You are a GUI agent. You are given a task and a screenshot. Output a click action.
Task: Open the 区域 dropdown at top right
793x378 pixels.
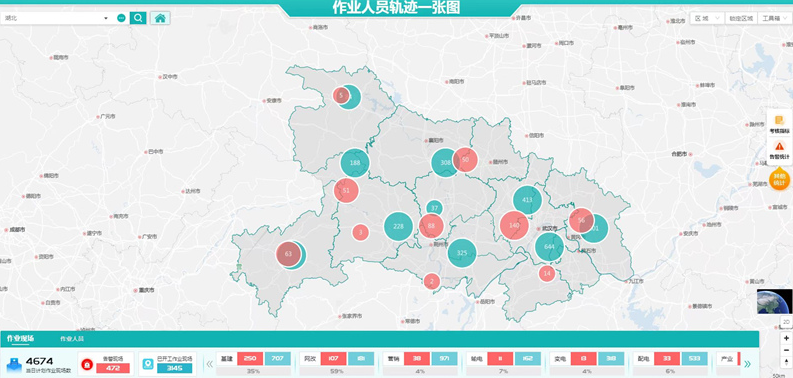[707, 18]
